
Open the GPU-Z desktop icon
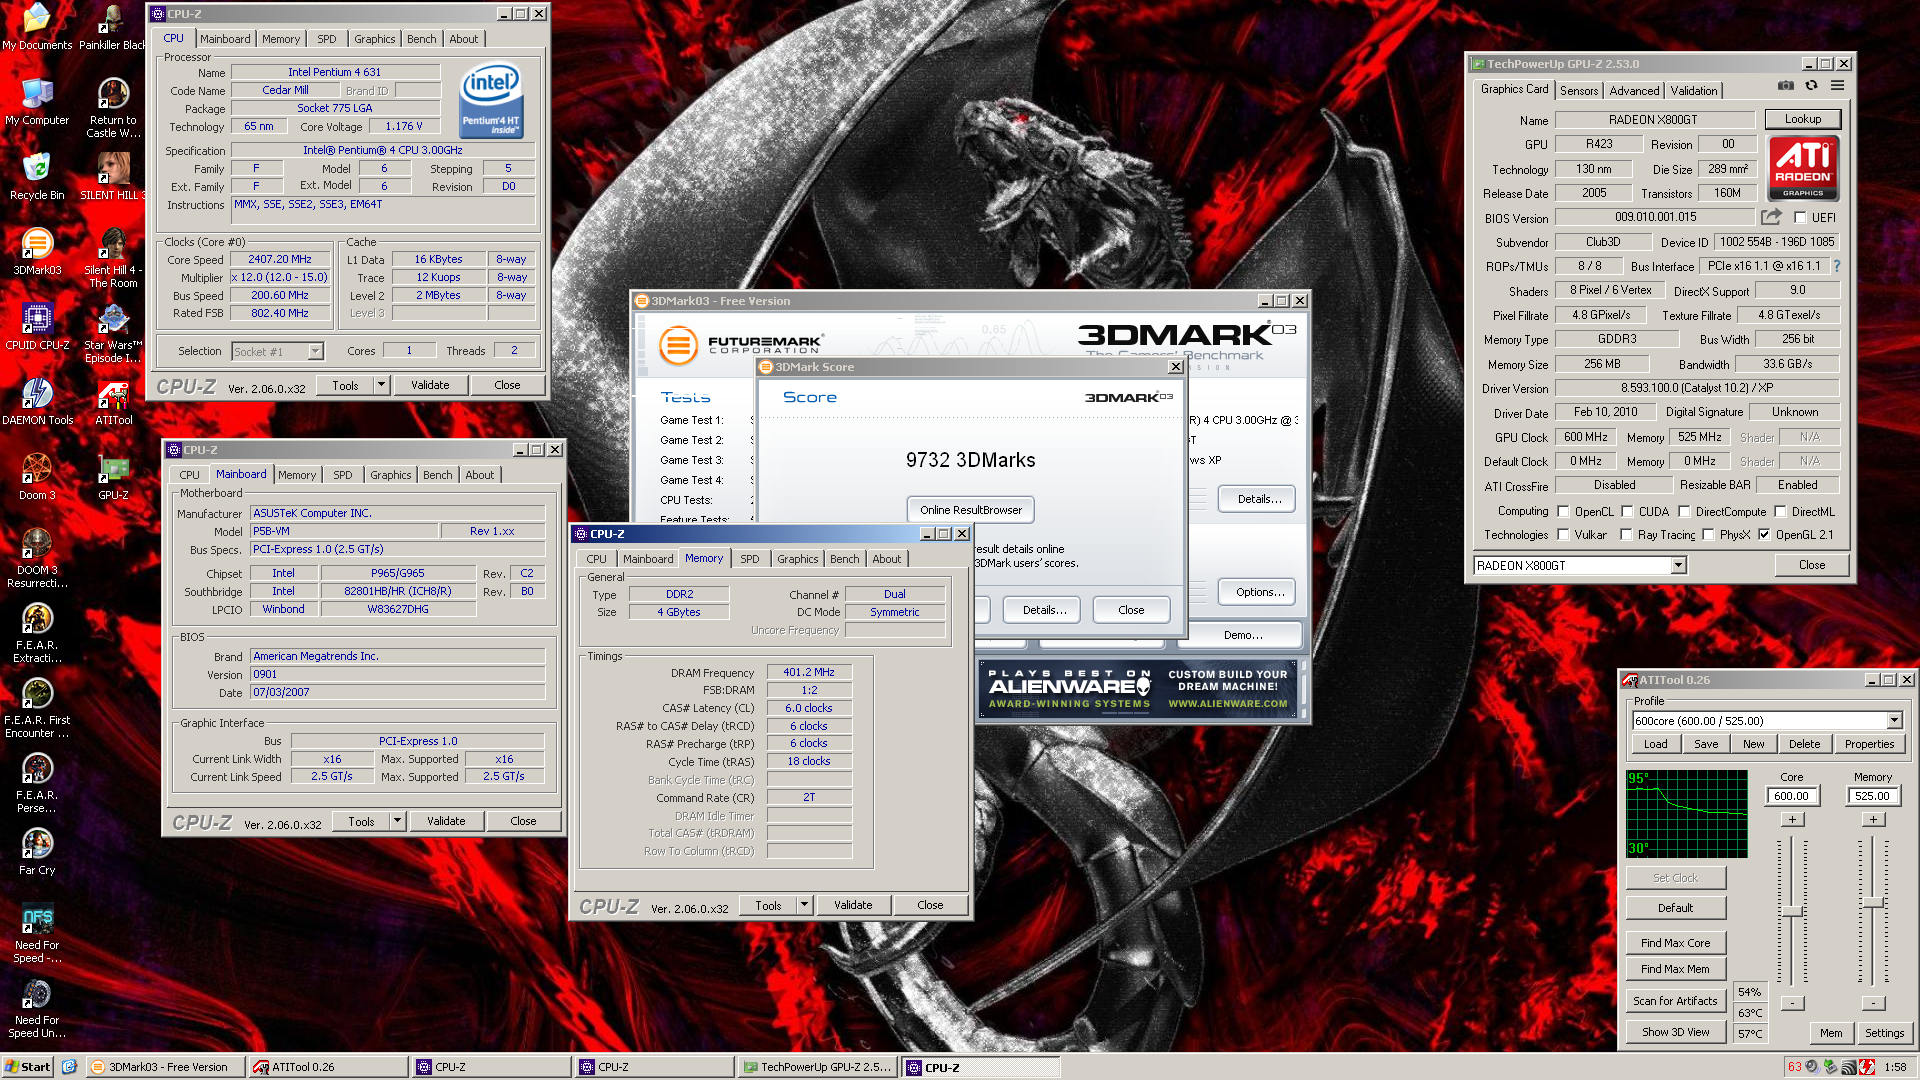[x=113, y=477]
